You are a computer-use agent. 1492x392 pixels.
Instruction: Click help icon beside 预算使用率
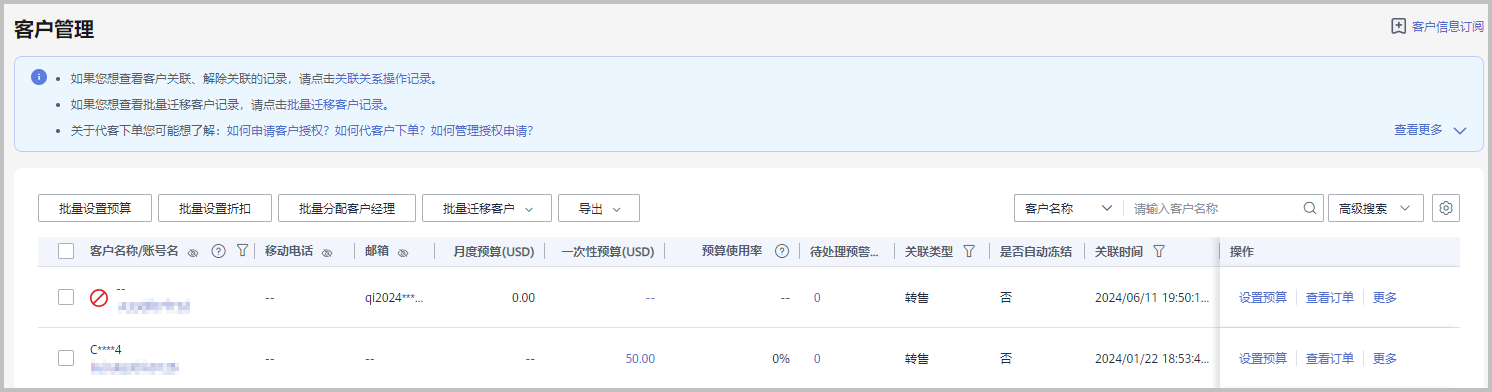(782, 252)
